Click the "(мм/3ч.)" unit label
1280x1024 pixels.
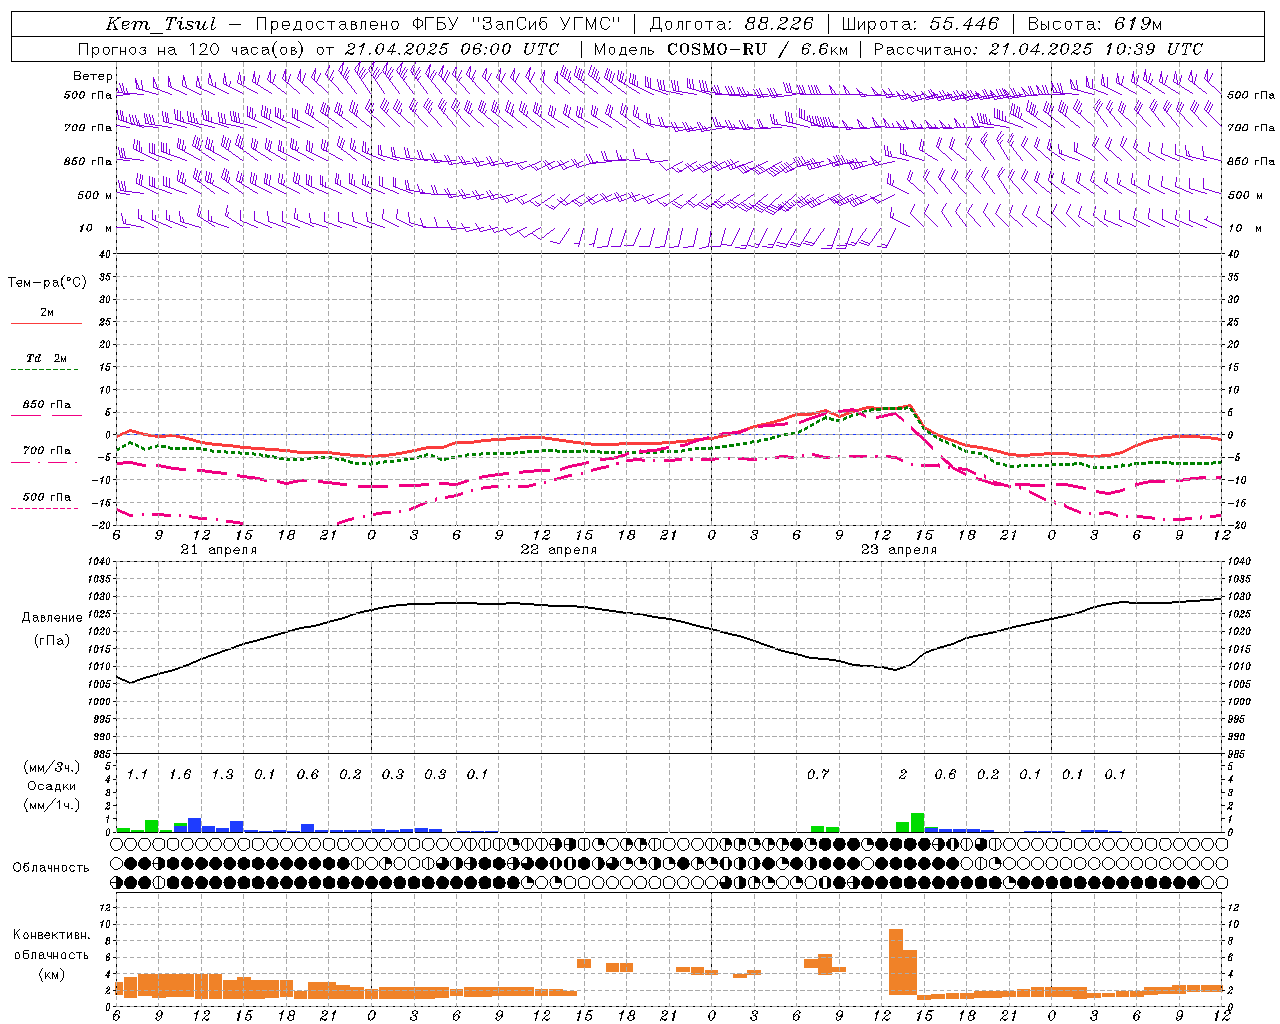click(51, 768)
